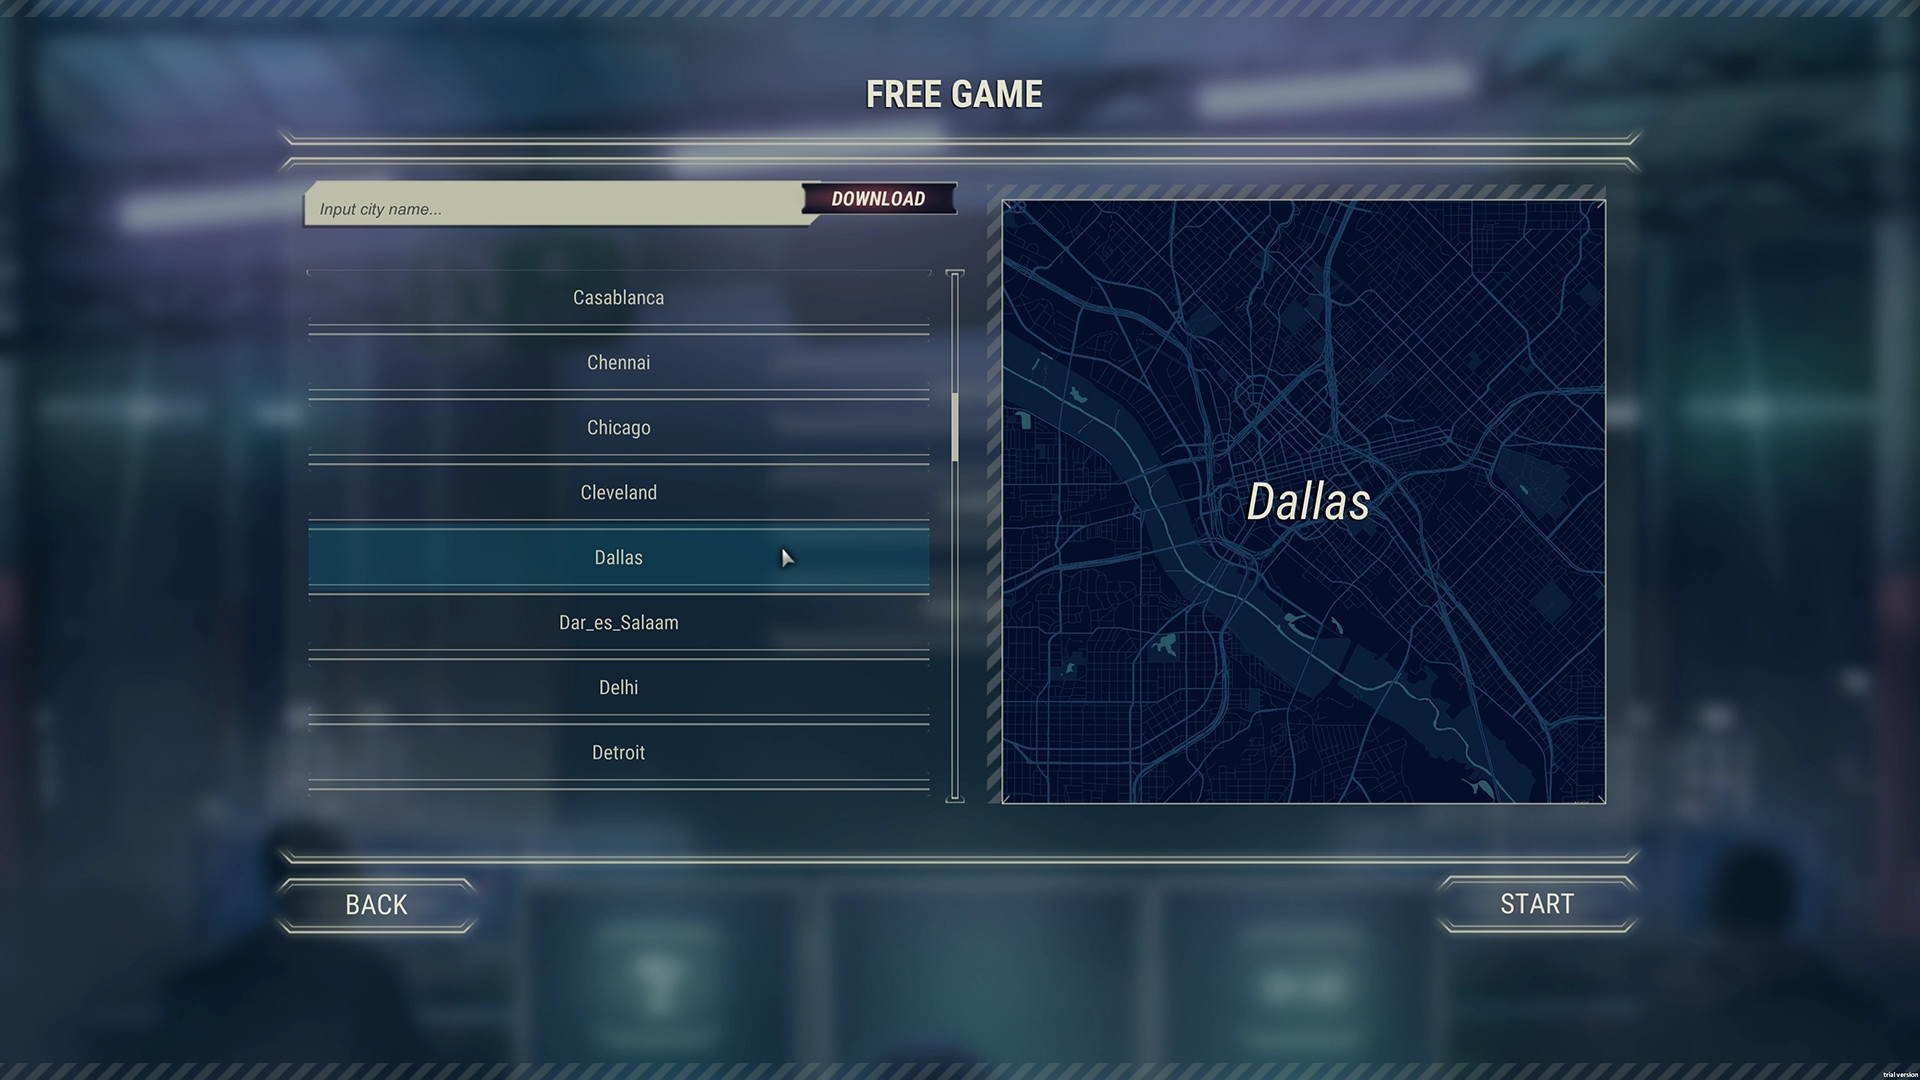Select Delhi from city list
The image size is (1920, 1080).
616,687
